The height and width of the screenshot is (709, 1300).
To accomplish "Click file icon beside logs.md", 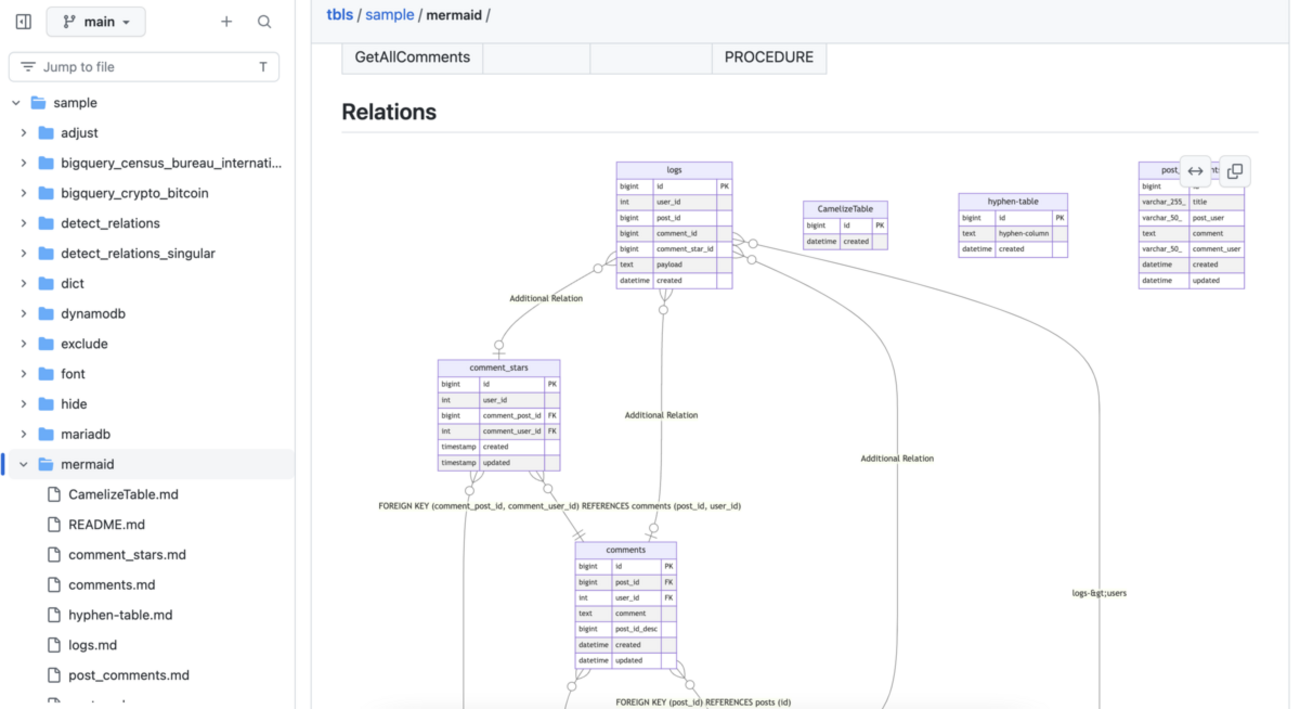I will (x=54, y=645).
